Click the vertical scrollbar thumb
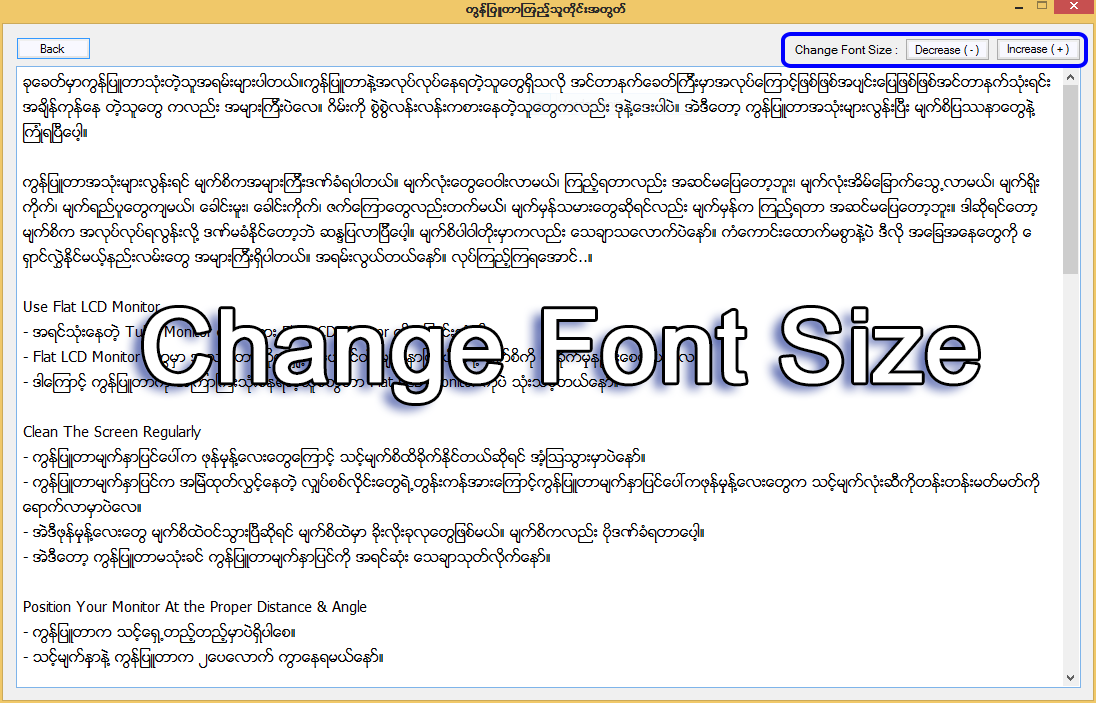The width and height of the screenshot is (1096, 703). pos(1070,180)
